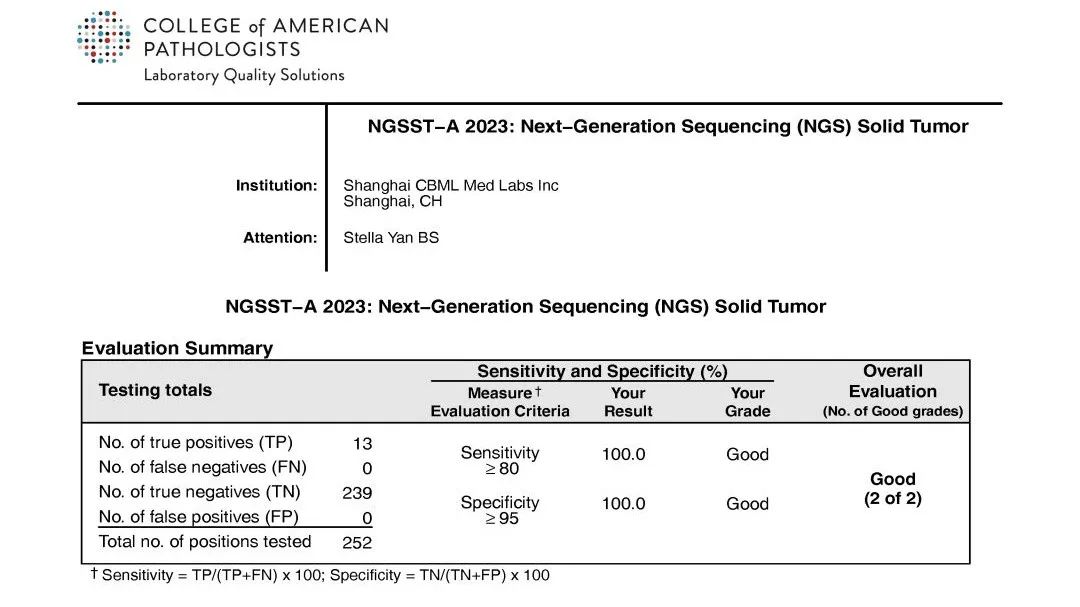Viewport: 1080px width, 607px height.
Task: Select the name "Stella Yan BS"
Action: coord(391,238)
